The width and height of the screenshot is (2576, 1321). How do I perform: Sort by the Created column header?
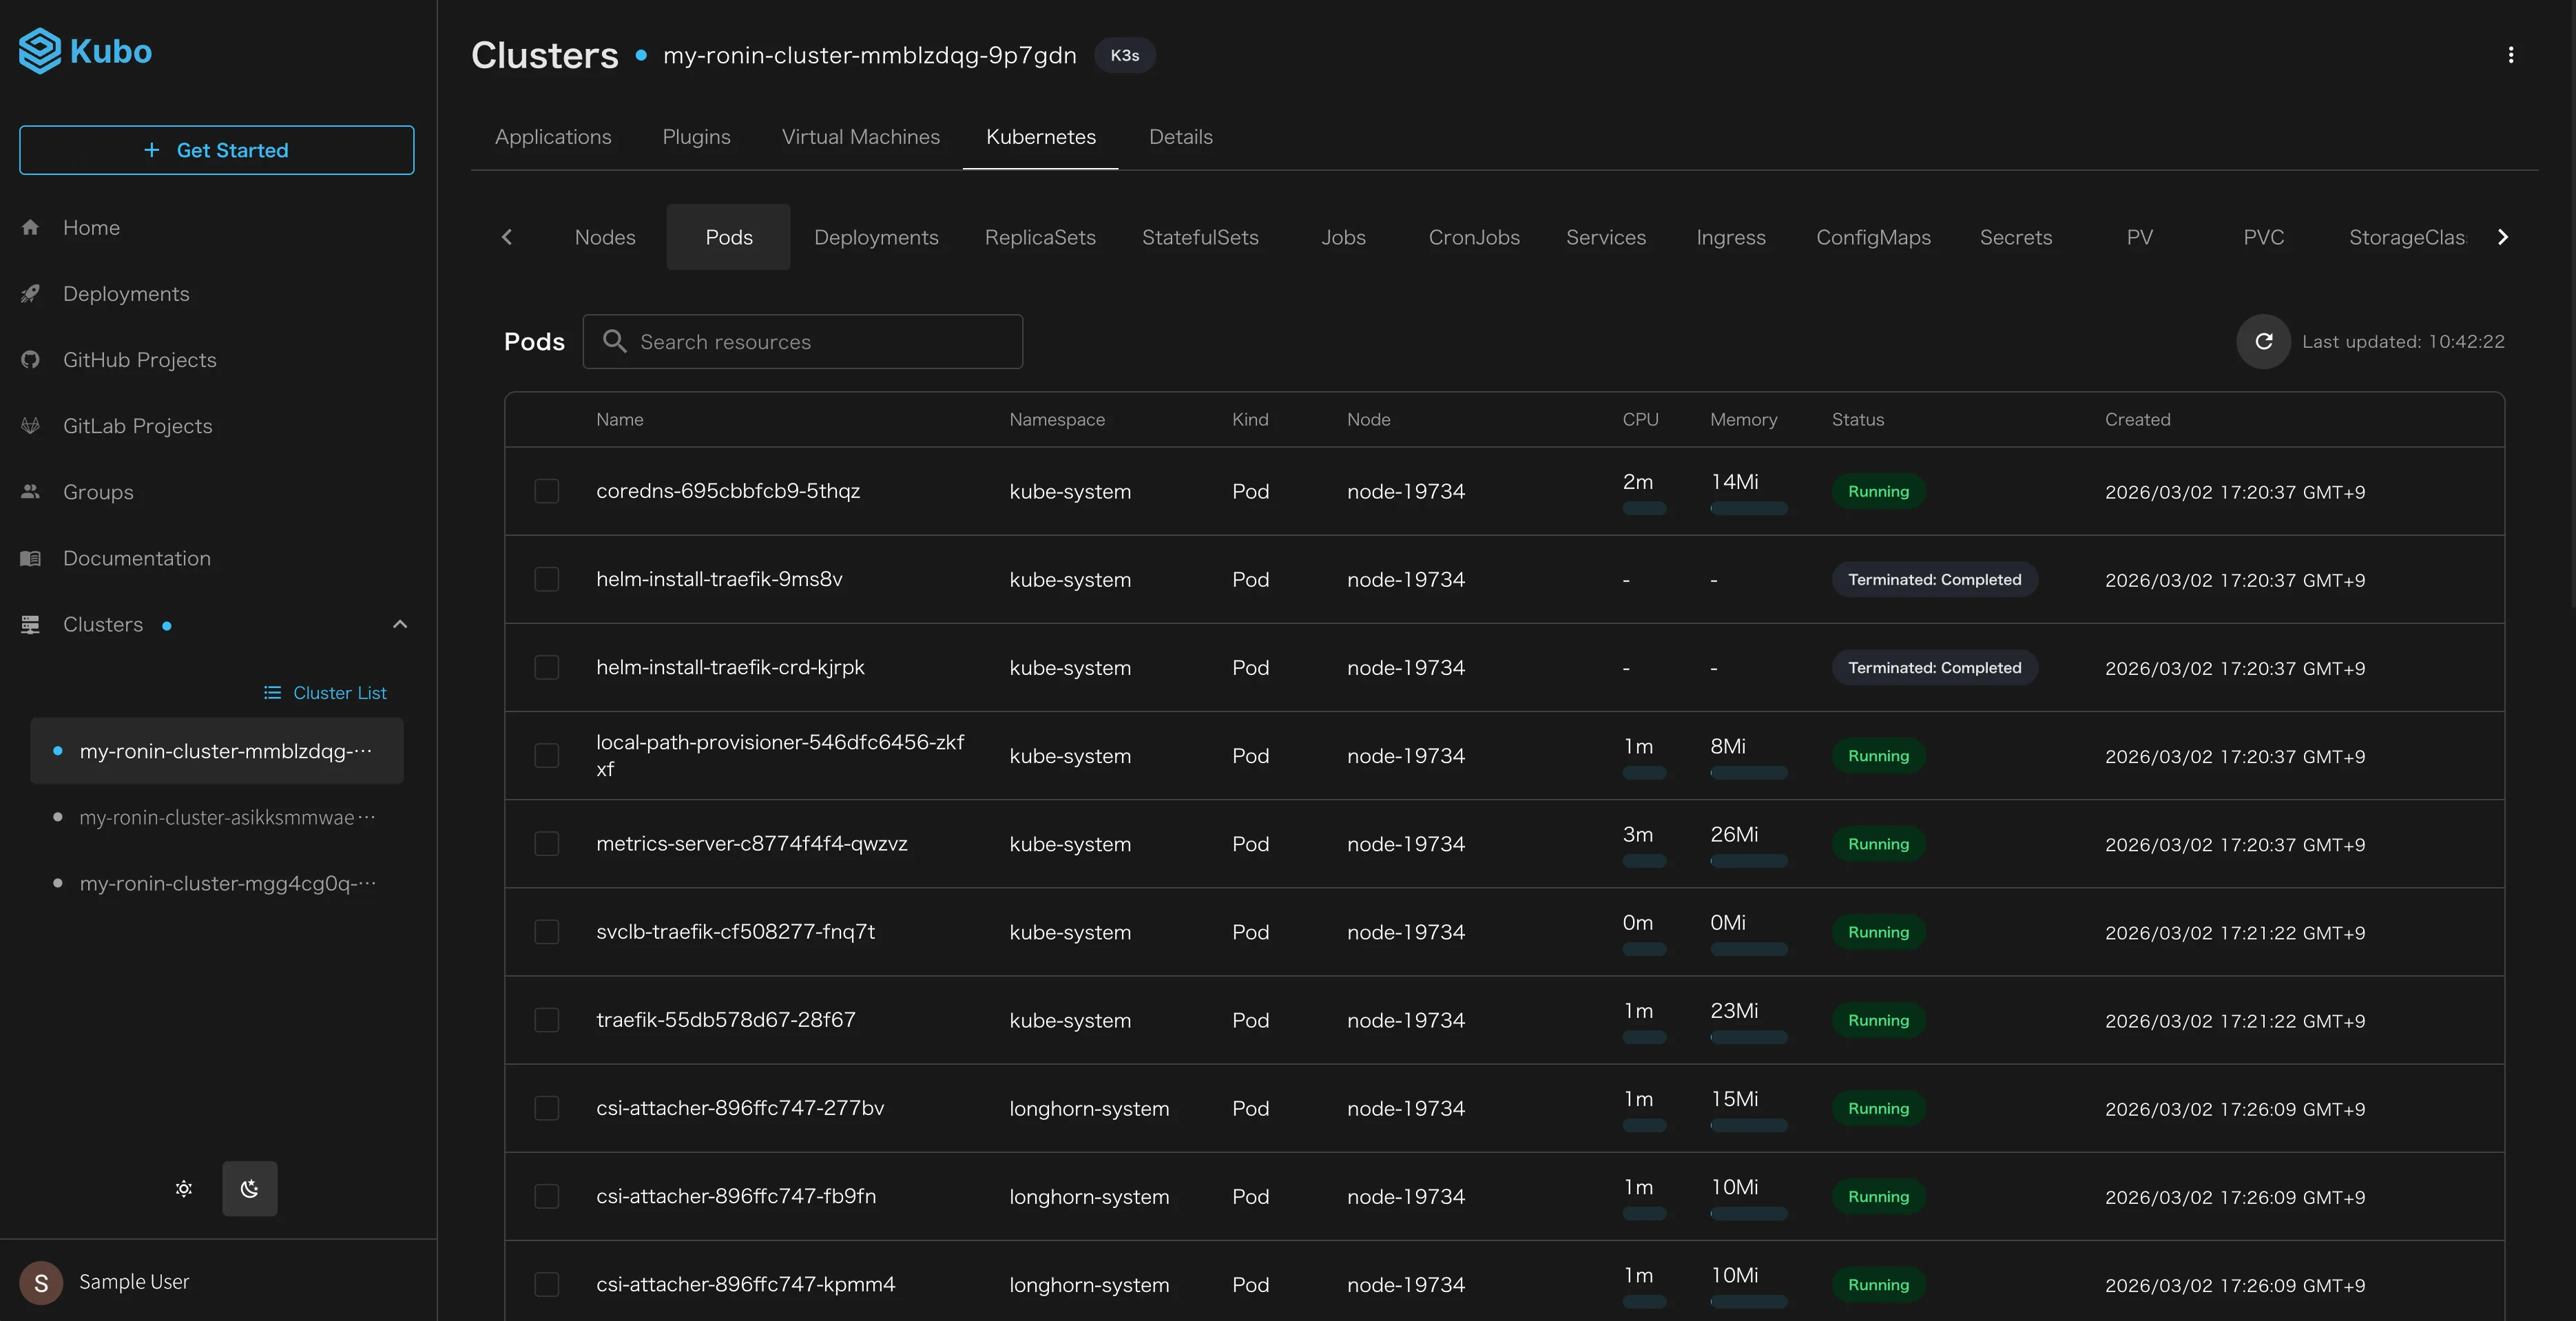(2137, 419)
